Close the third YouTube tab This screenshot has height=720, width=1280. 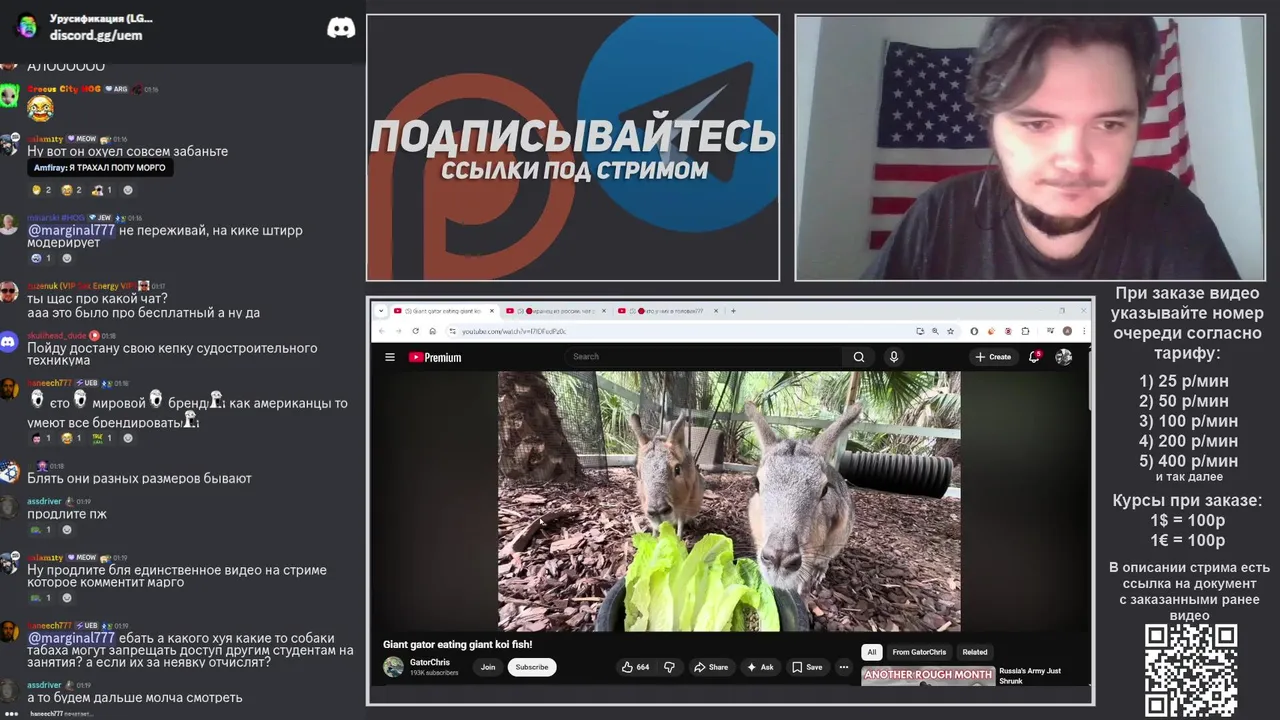[716, 311]
